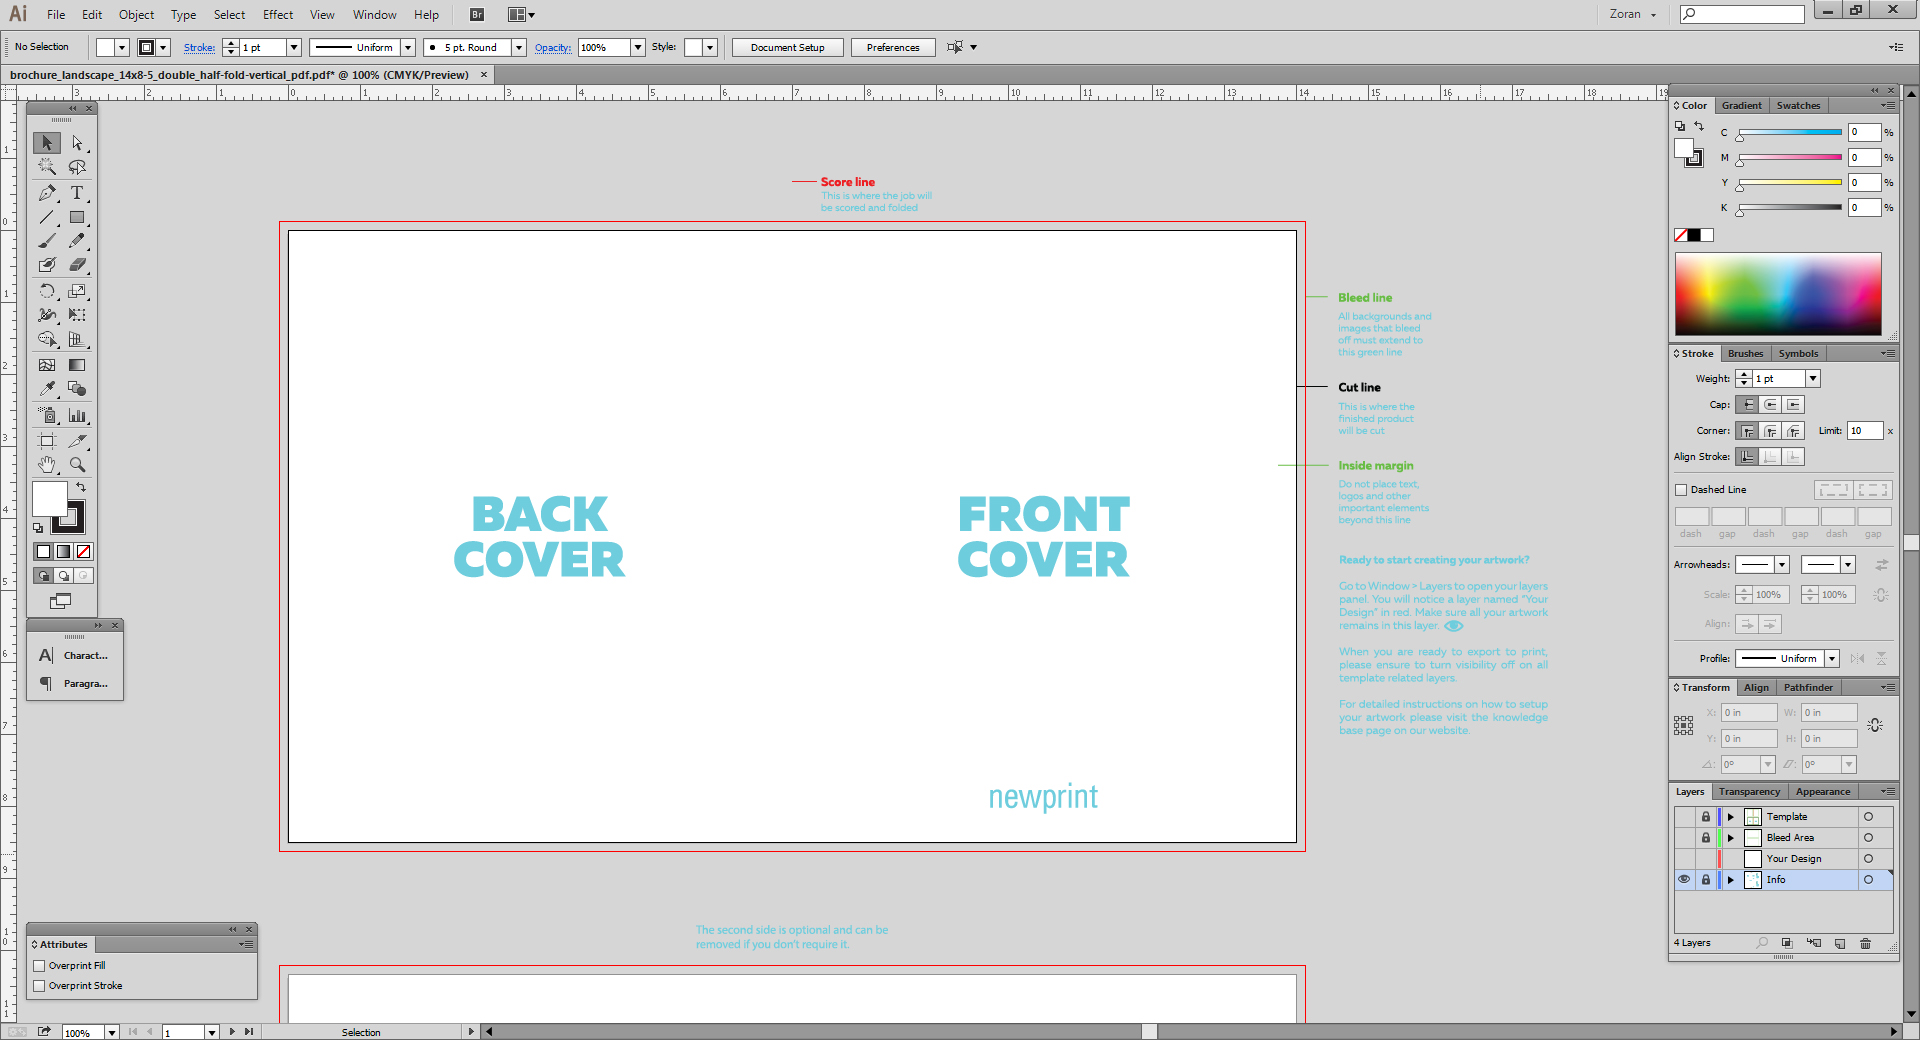Image resolution: width=1920 pixels, height=1040 pixels.
Task: Select the Rotate tool
Action: click(46, 291)
